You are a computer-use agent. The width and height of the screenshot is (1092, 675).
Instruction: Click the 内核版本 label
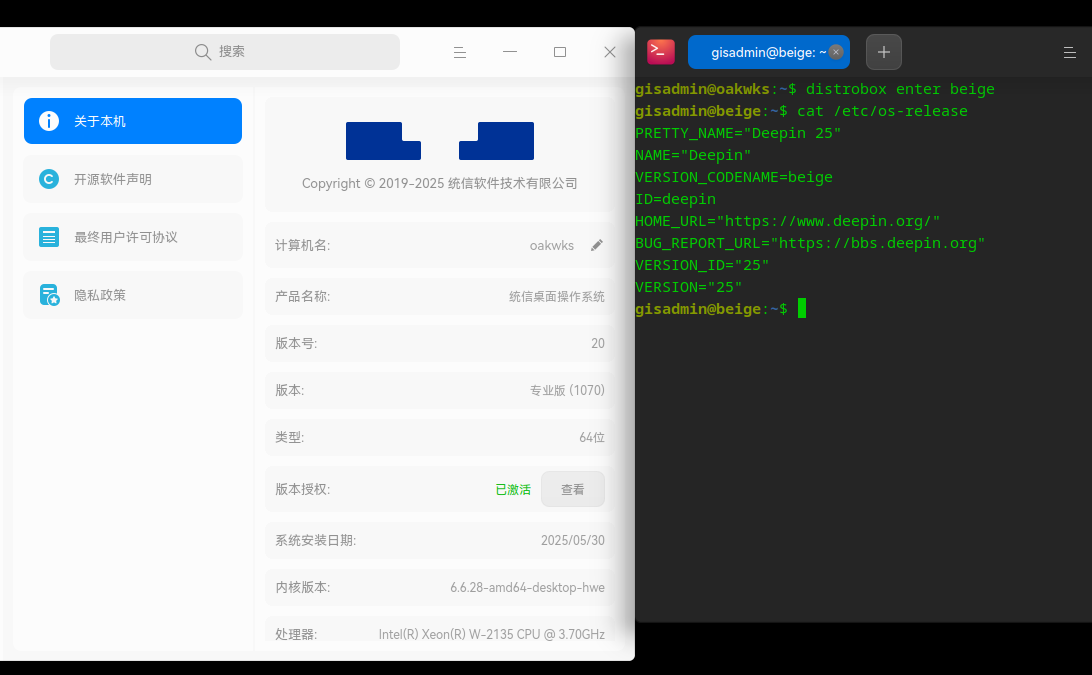302,587
